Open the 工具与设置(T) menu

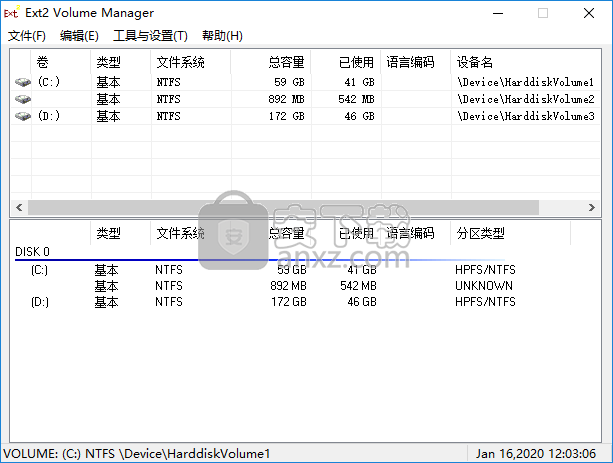[150, 36]
